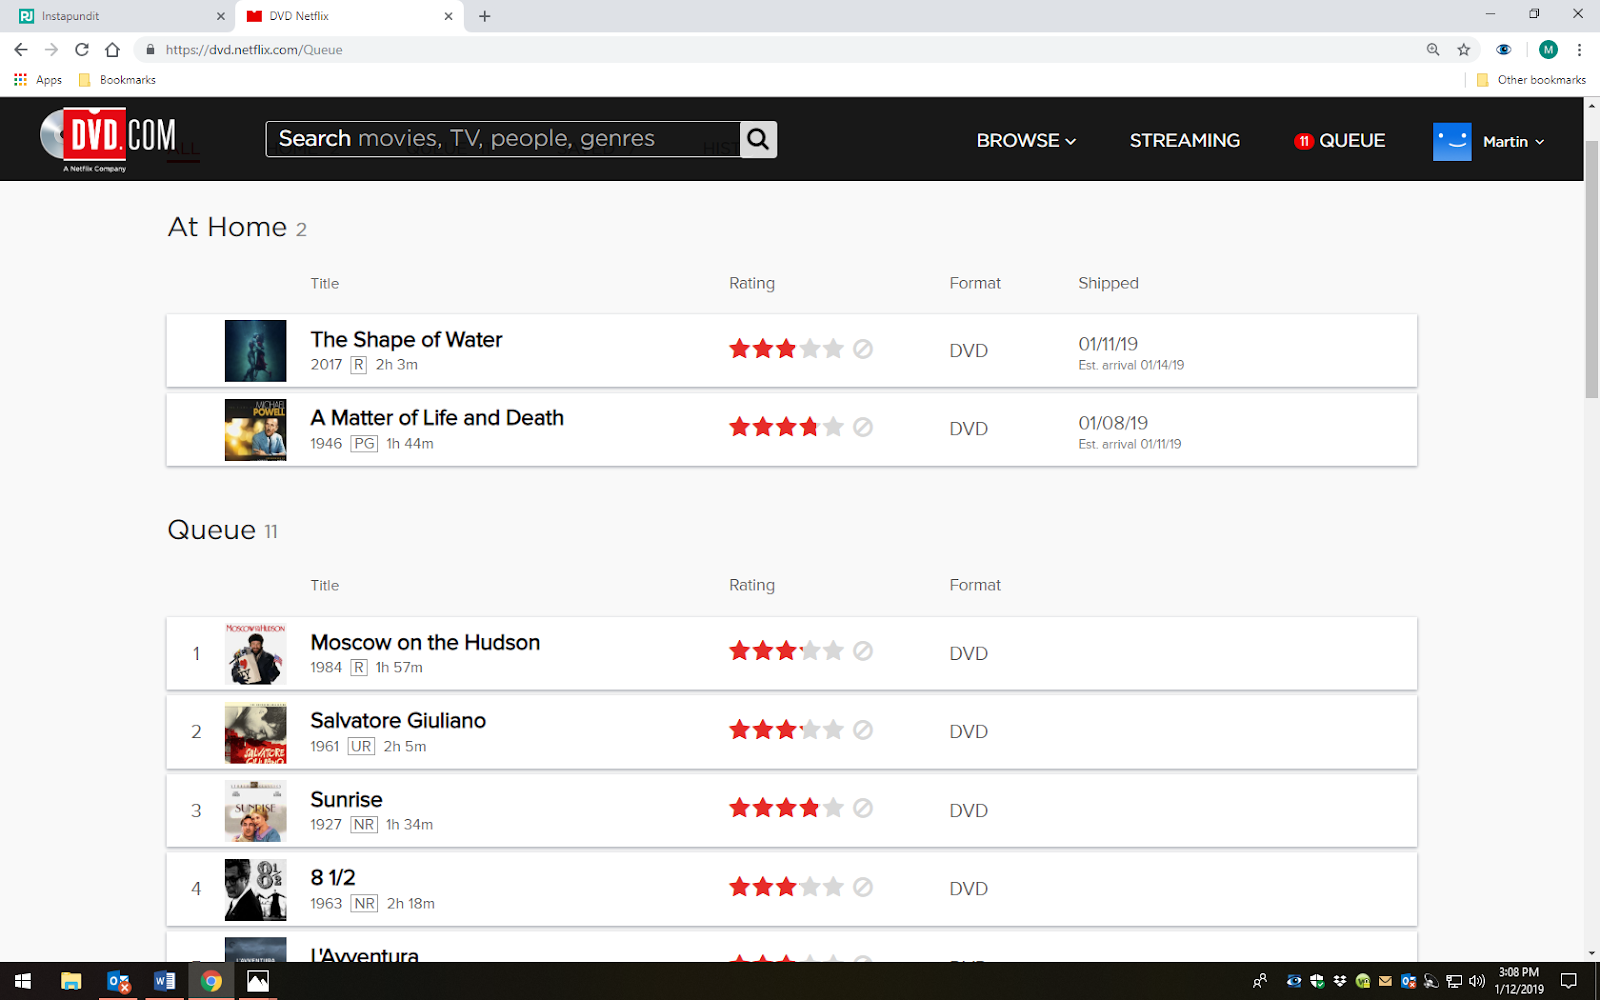The width and height of the screenshot is (1600, 1000).
Task: Open the pinned Outlook app on taskbar
Action: (x=118, y=981)
